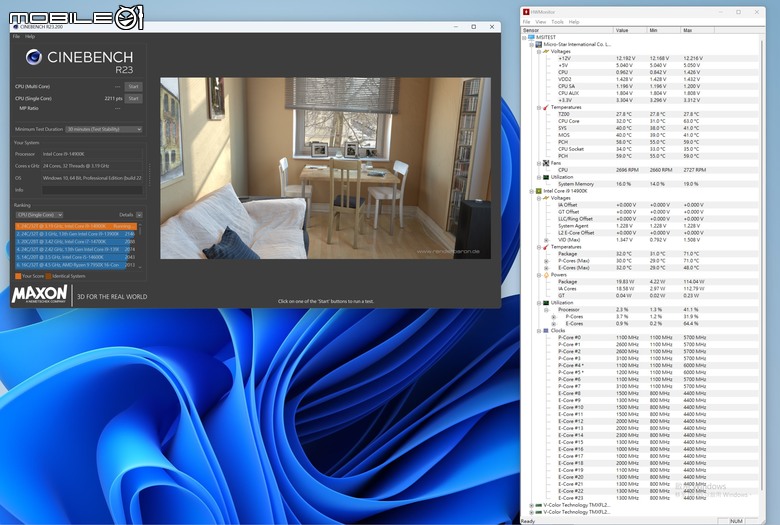
Task: Click the Value column header
Action: 630,30
